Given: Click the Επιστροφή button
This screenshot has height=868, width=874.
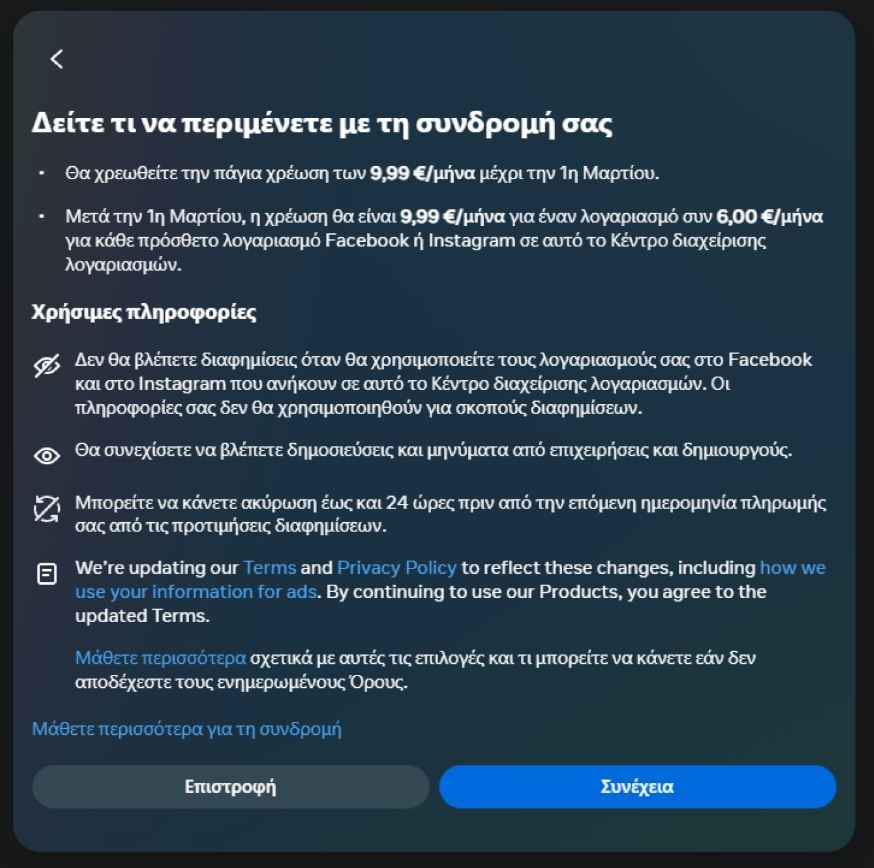Looking at the screenshot, I should pos(231,787).
